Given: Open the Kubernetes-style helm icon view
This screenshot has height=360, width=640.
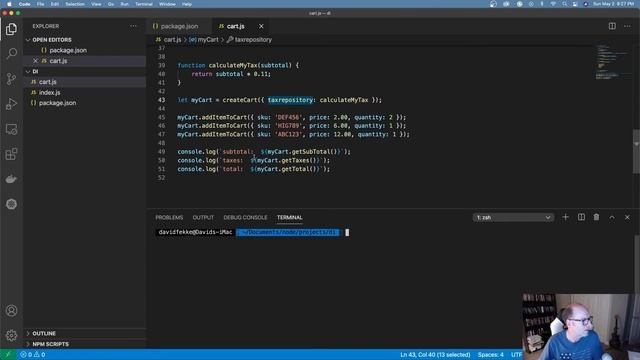Looking at the screenshot, I should pos(11,204).
